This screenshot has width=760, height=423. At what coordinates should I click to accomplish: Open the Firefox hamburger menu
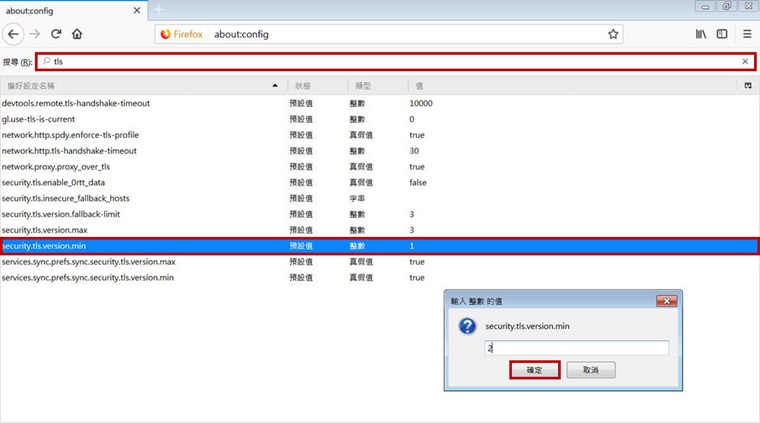(x=747, y=34)
